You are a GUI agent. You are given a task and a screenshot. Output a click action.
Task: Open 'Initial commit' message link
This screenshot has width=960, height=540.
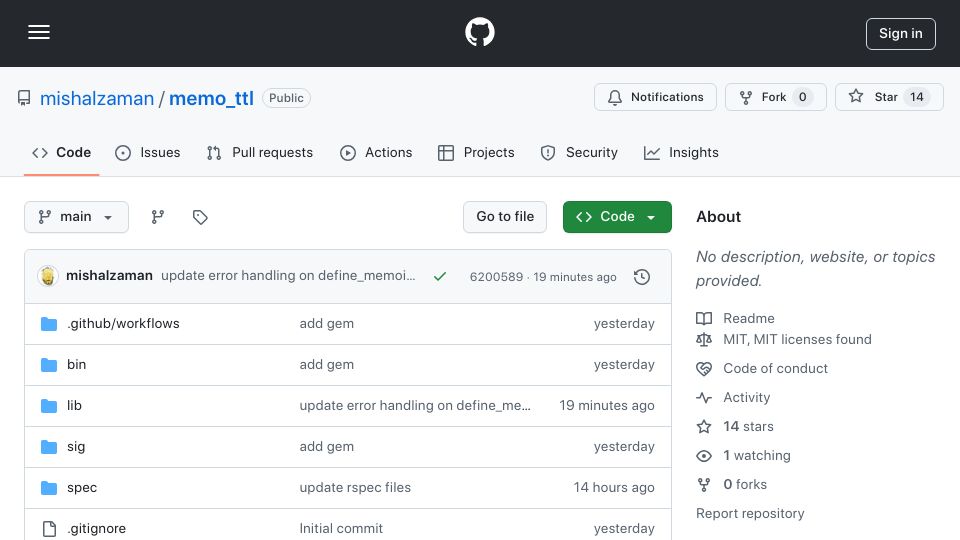pos(341,528)
